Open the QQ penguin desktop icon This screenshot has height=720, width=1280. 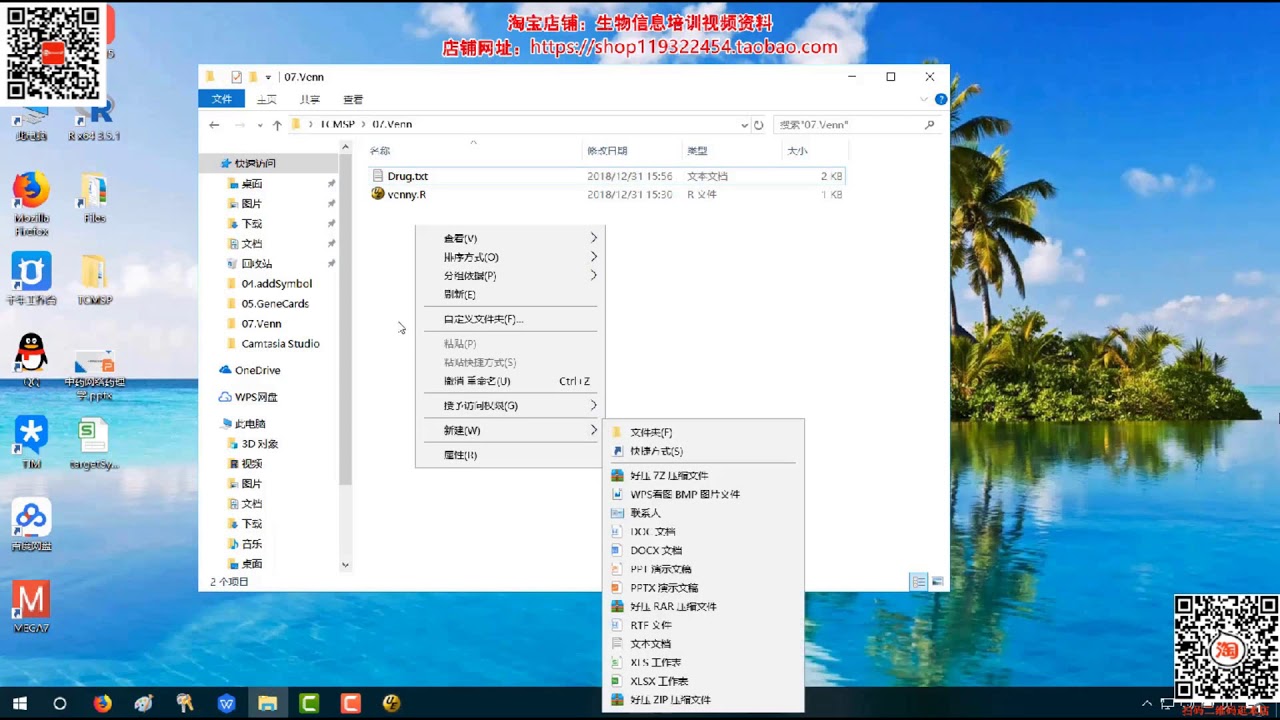click(31, 359)
